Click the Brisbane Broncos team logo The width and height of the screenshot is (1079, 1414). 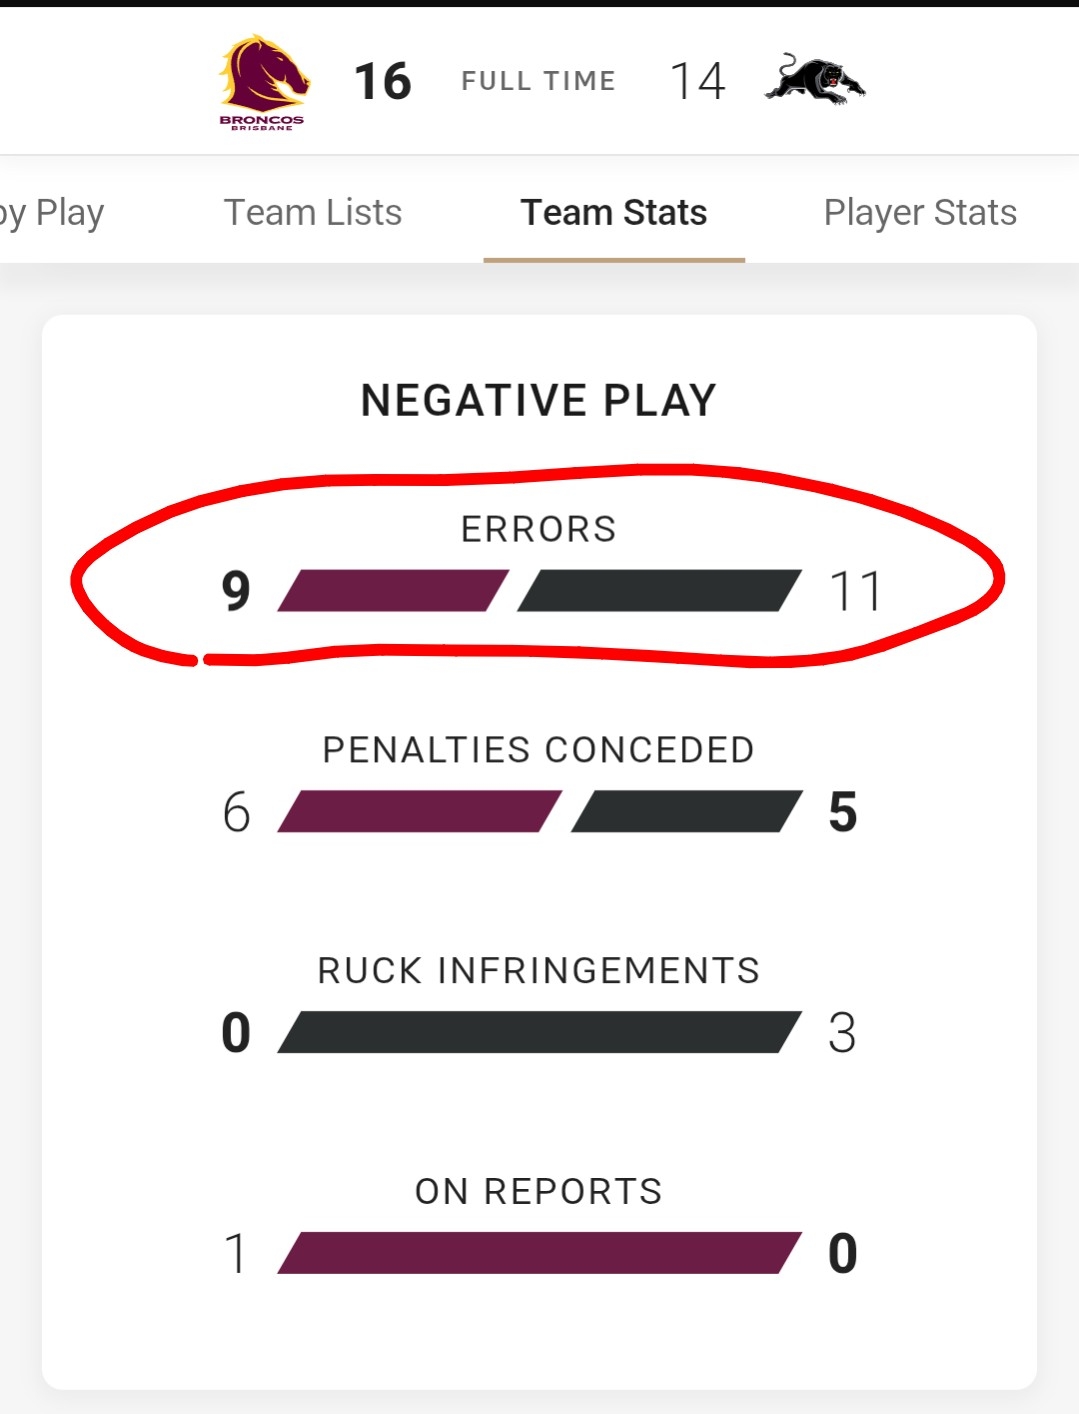[x=263, y=82]
